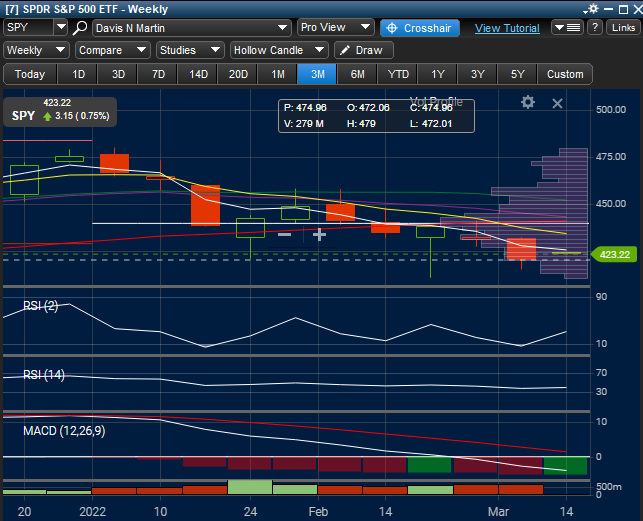
Task: Click the Mar date axis label
Action: pyautogui.click(x=498, y=512)
